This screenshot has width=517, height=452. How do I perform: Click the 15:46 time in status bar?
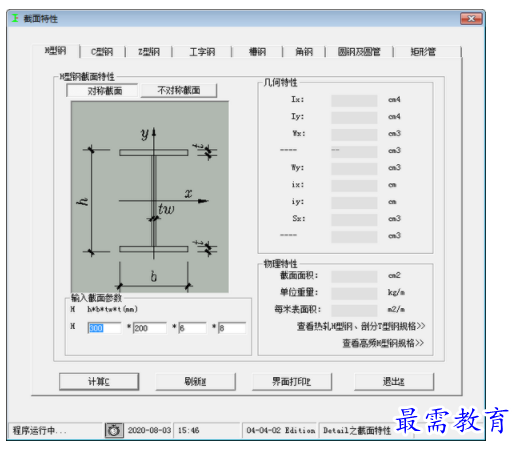(188, 430)
